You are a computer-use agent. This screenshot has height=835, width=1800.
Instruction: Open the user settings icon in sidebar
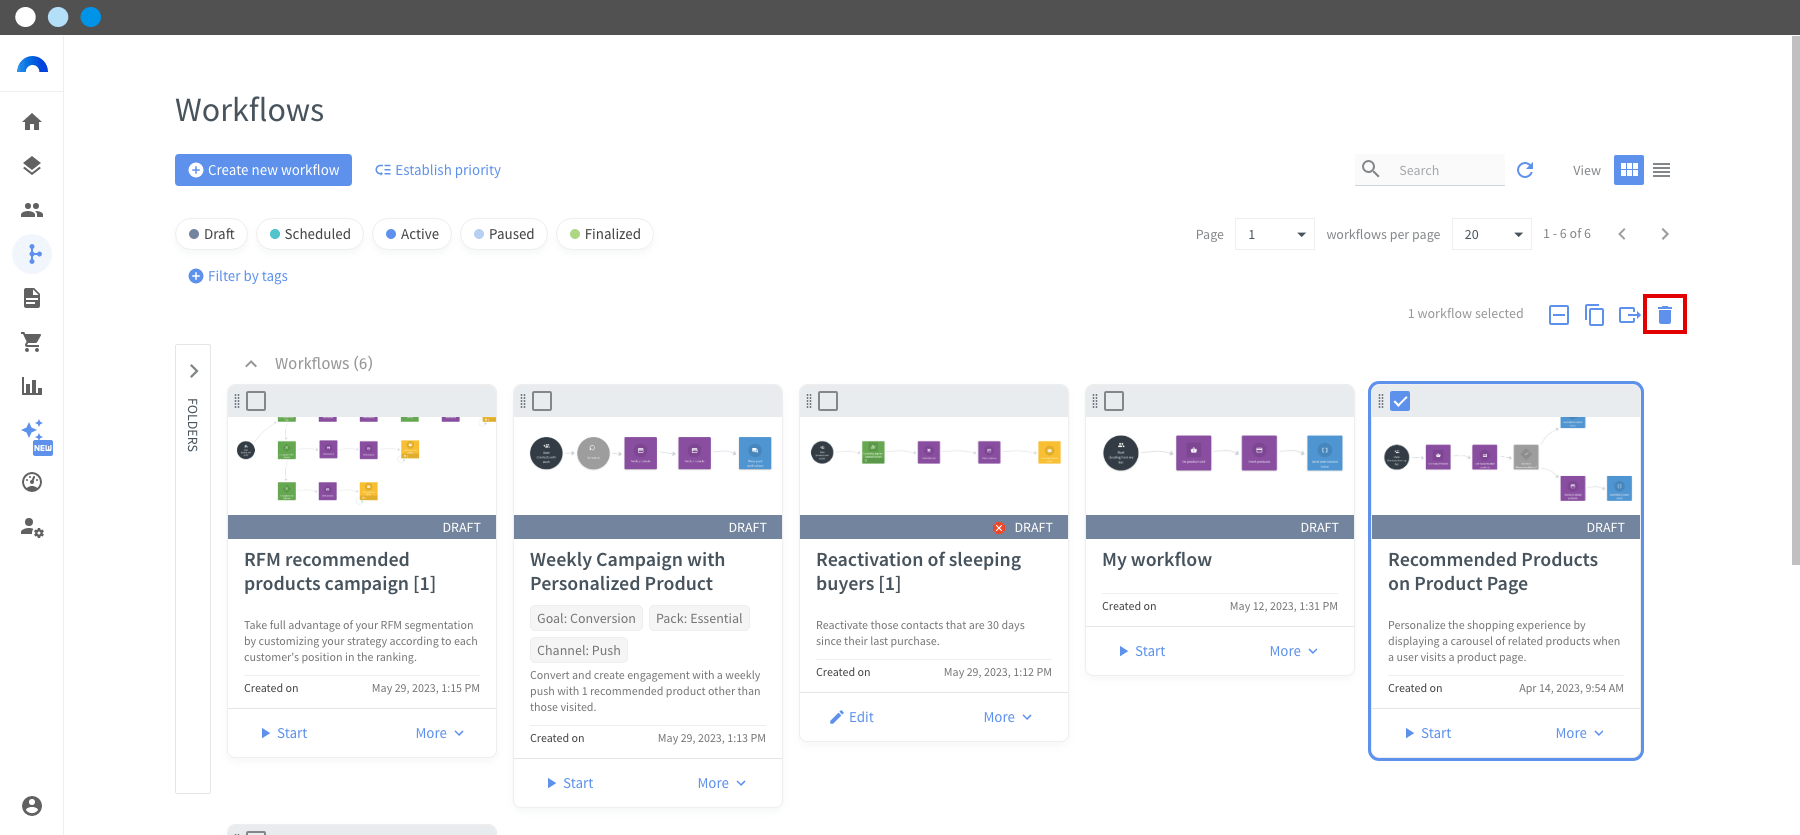pyautogui.click(x=33, y=527)
